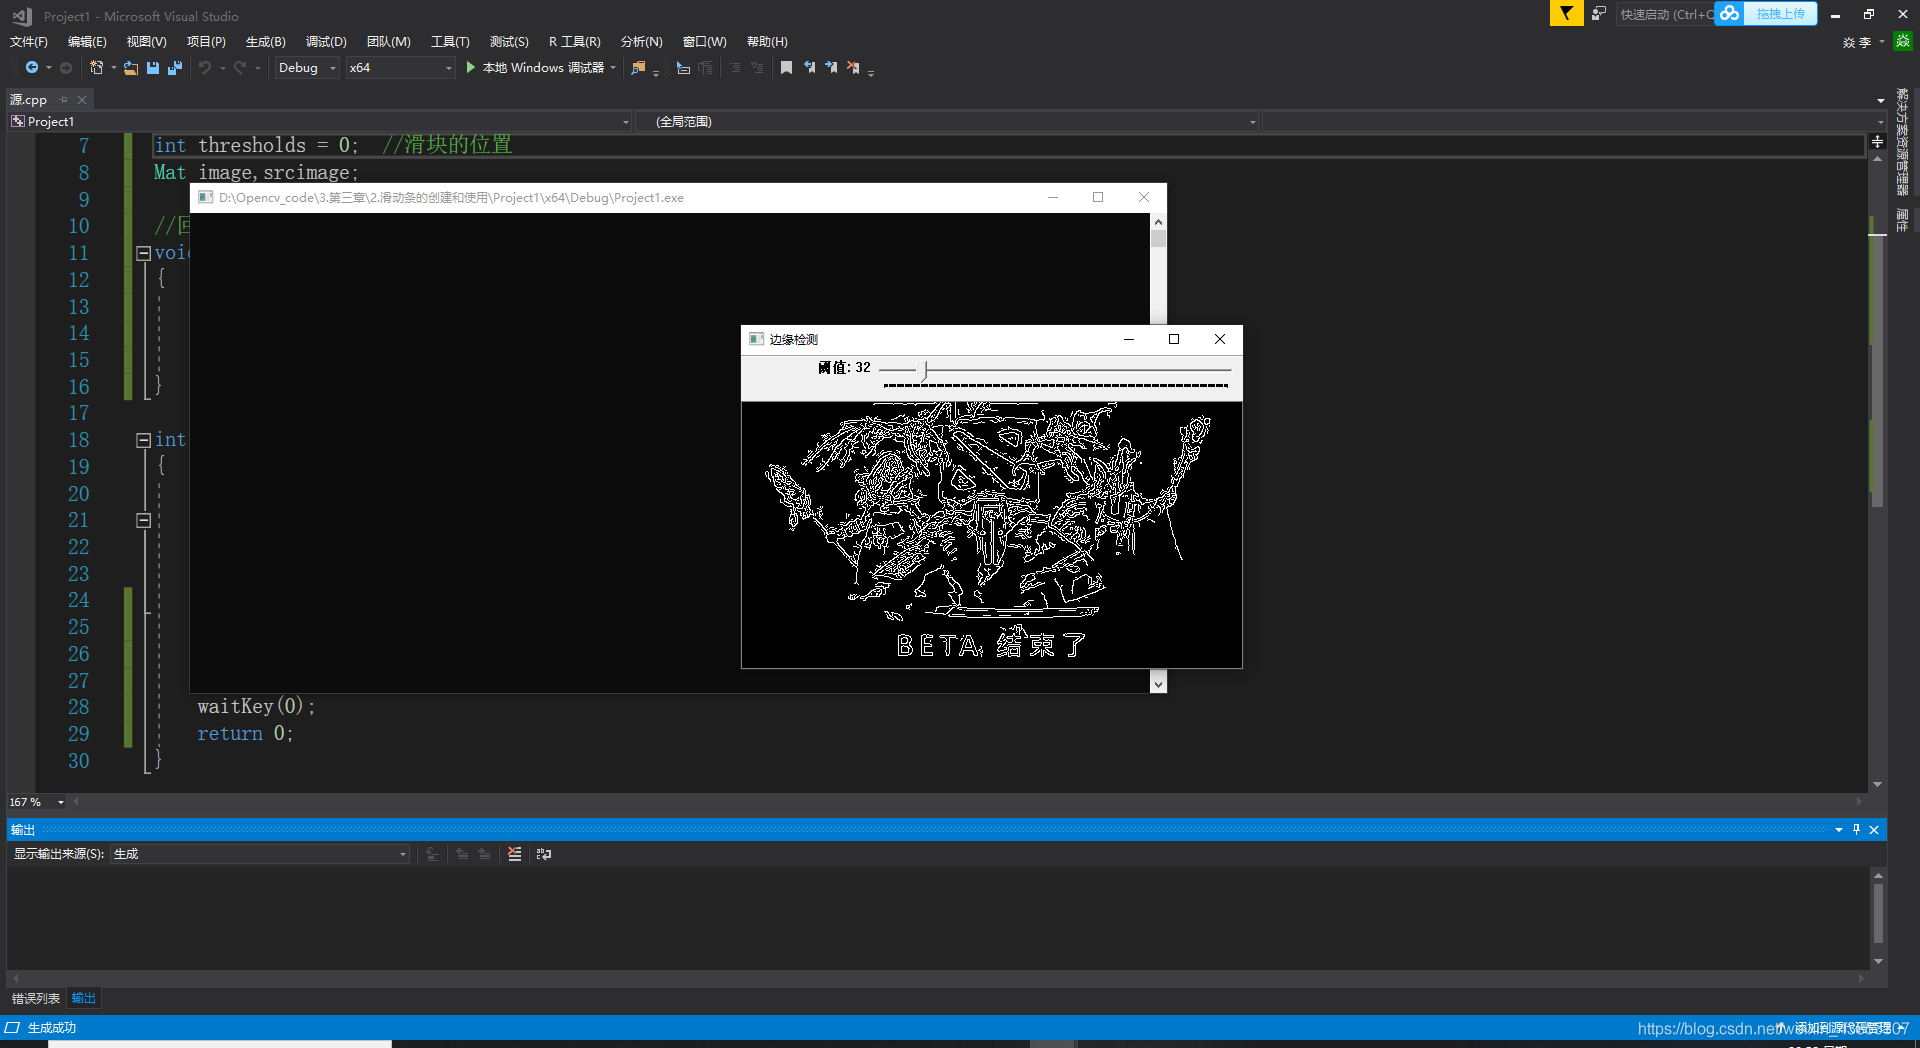Click the console window scroll-down arrow
This screenshot has width=1920, height=1048.
[x=1158, y=684]
